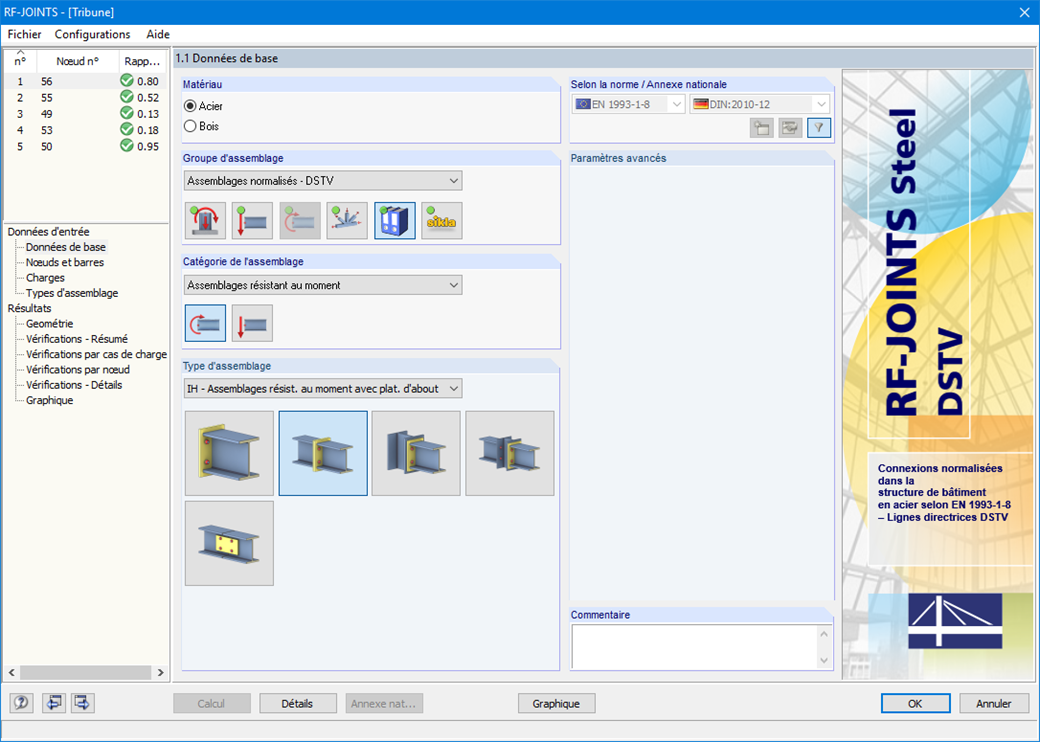Open Types d'assemblage tree item
Image resolution: width=1040 pixels, height=742 pixels.
click(x=72, y=292)
